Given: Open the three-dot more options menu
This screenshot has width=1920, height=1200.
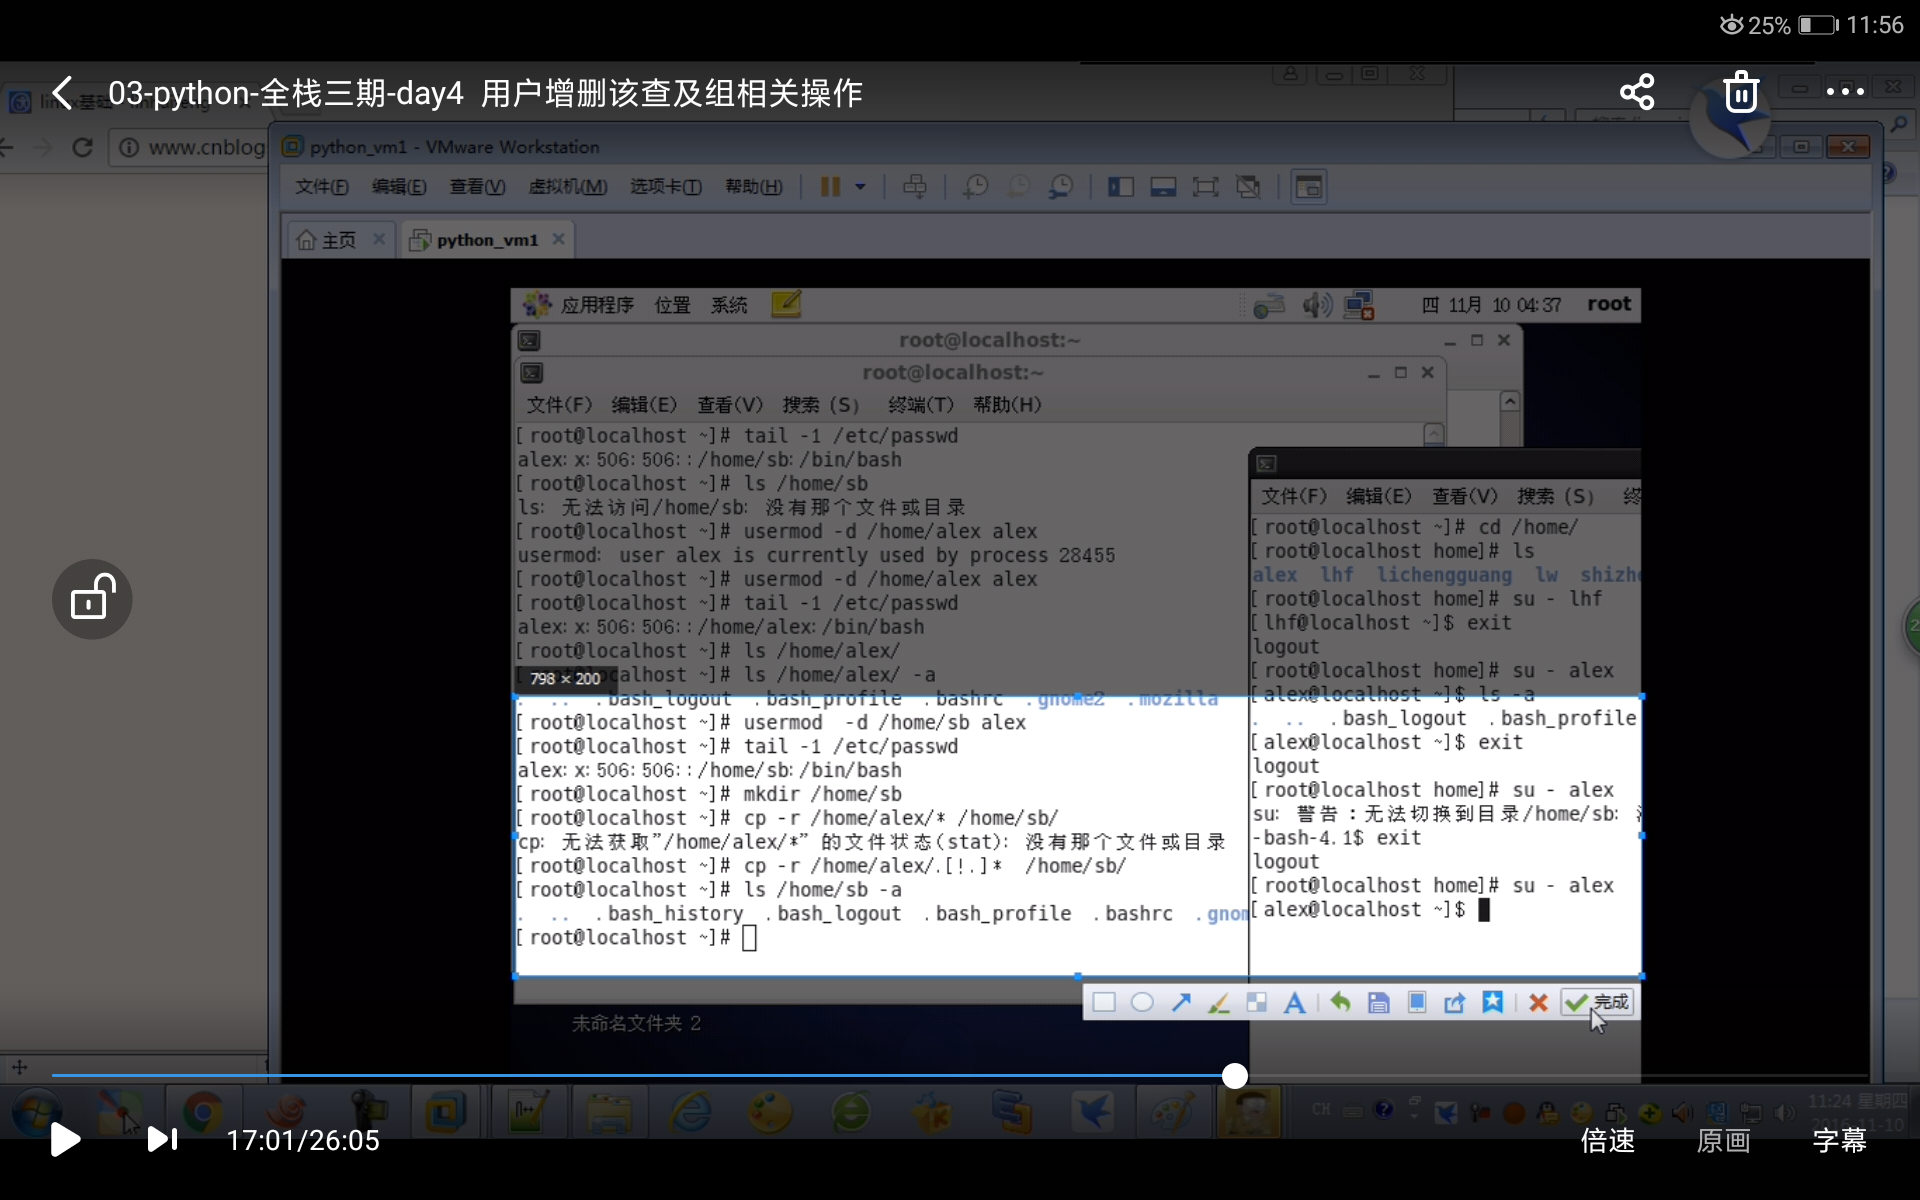Looking at the screenshot, I should coord(1845,92).
